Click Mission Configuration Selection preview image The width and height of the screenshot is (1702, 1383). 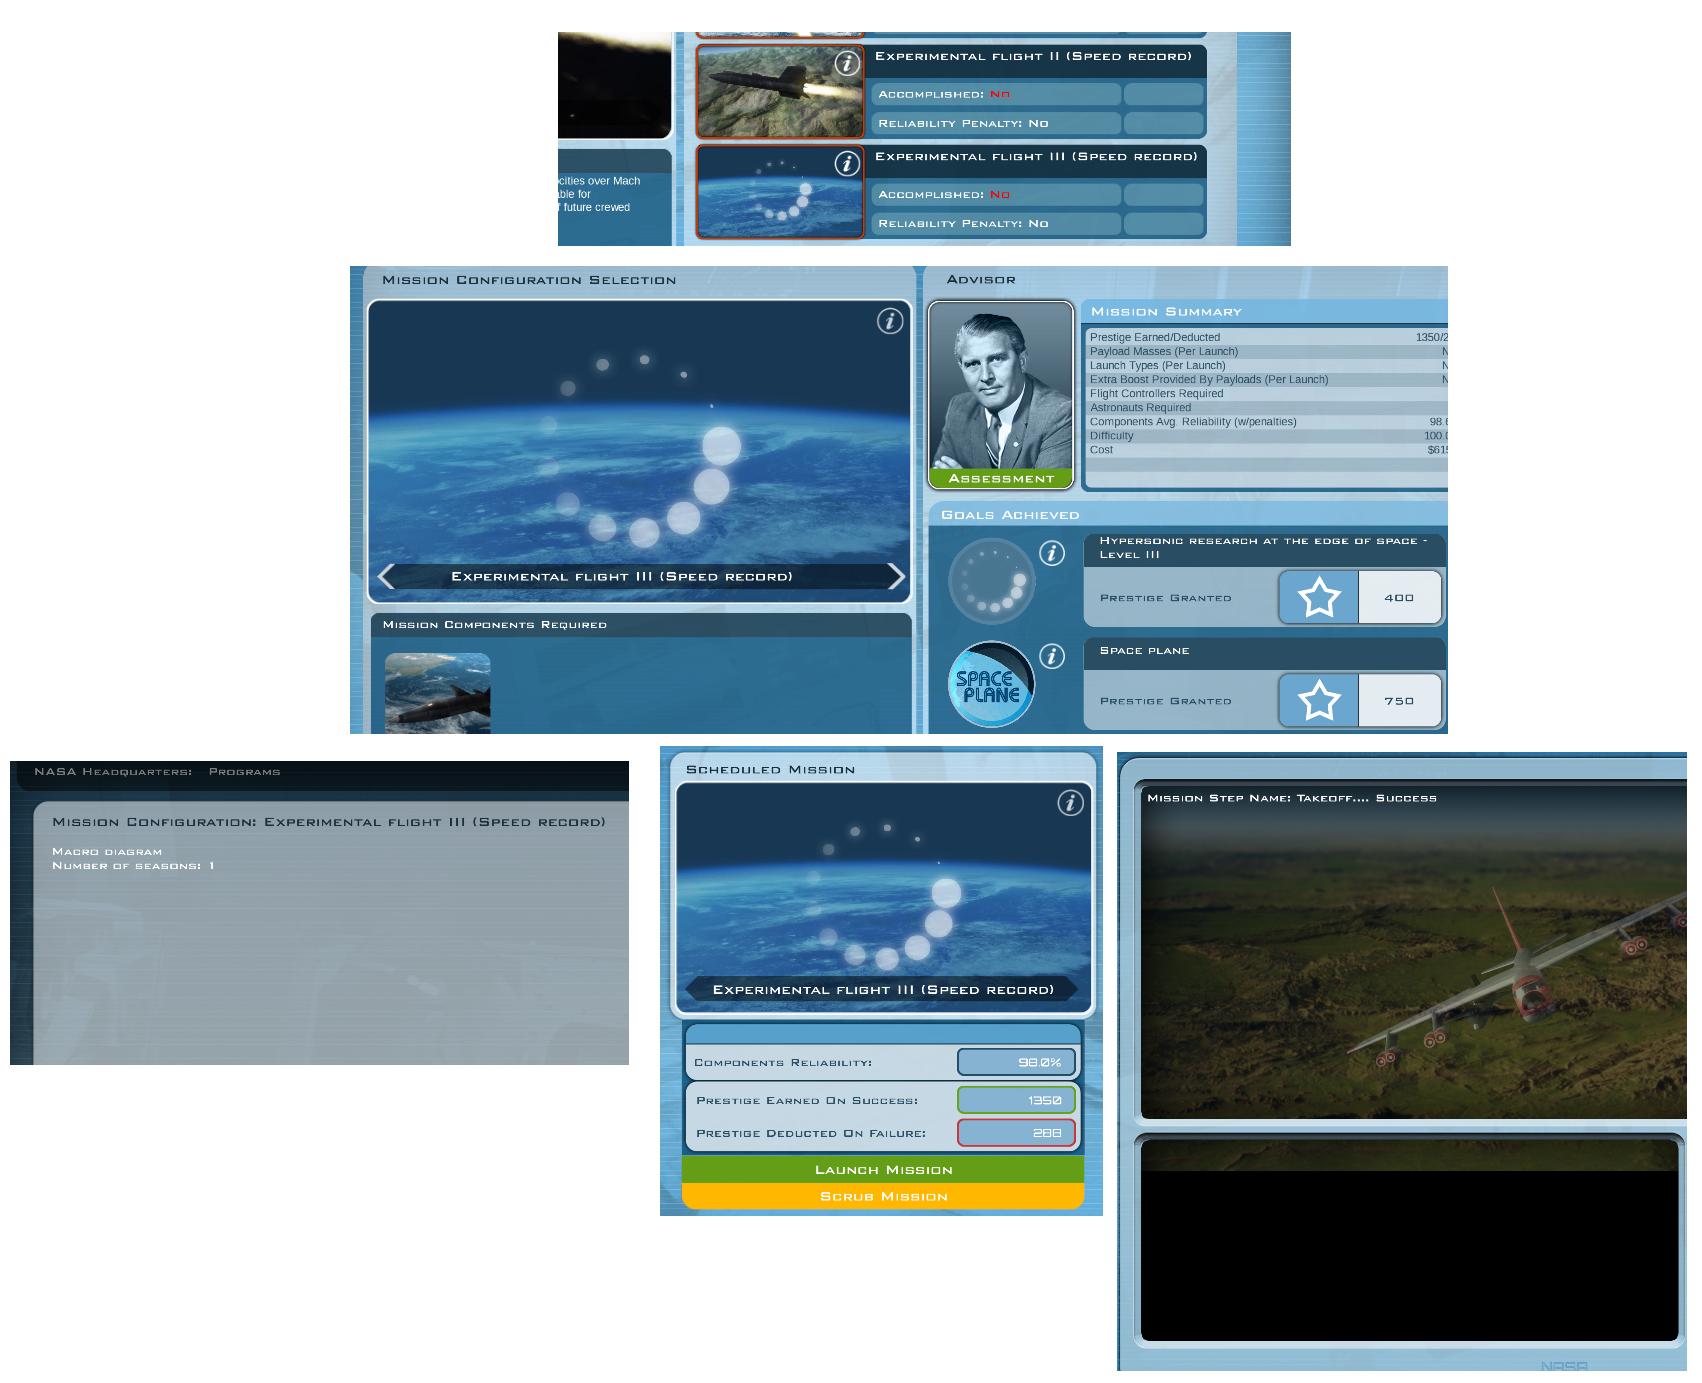click(640, 452)
